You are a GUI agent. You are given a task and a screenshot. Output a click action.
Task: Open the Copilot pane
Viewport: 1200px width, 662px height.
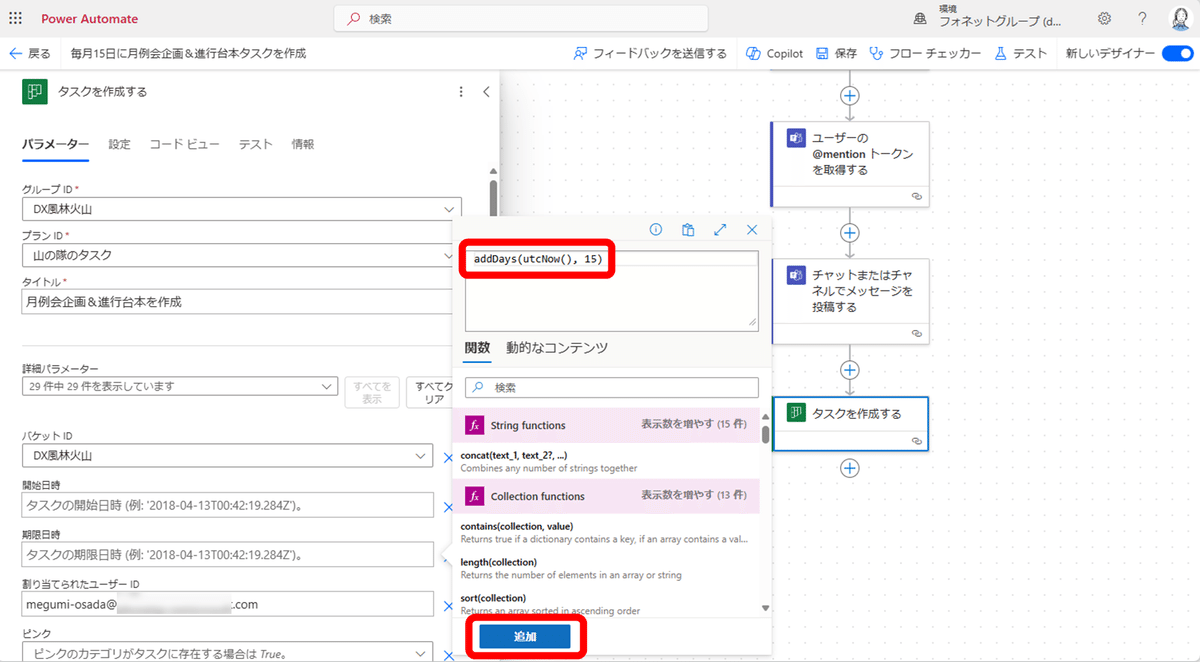click(775, 53)
